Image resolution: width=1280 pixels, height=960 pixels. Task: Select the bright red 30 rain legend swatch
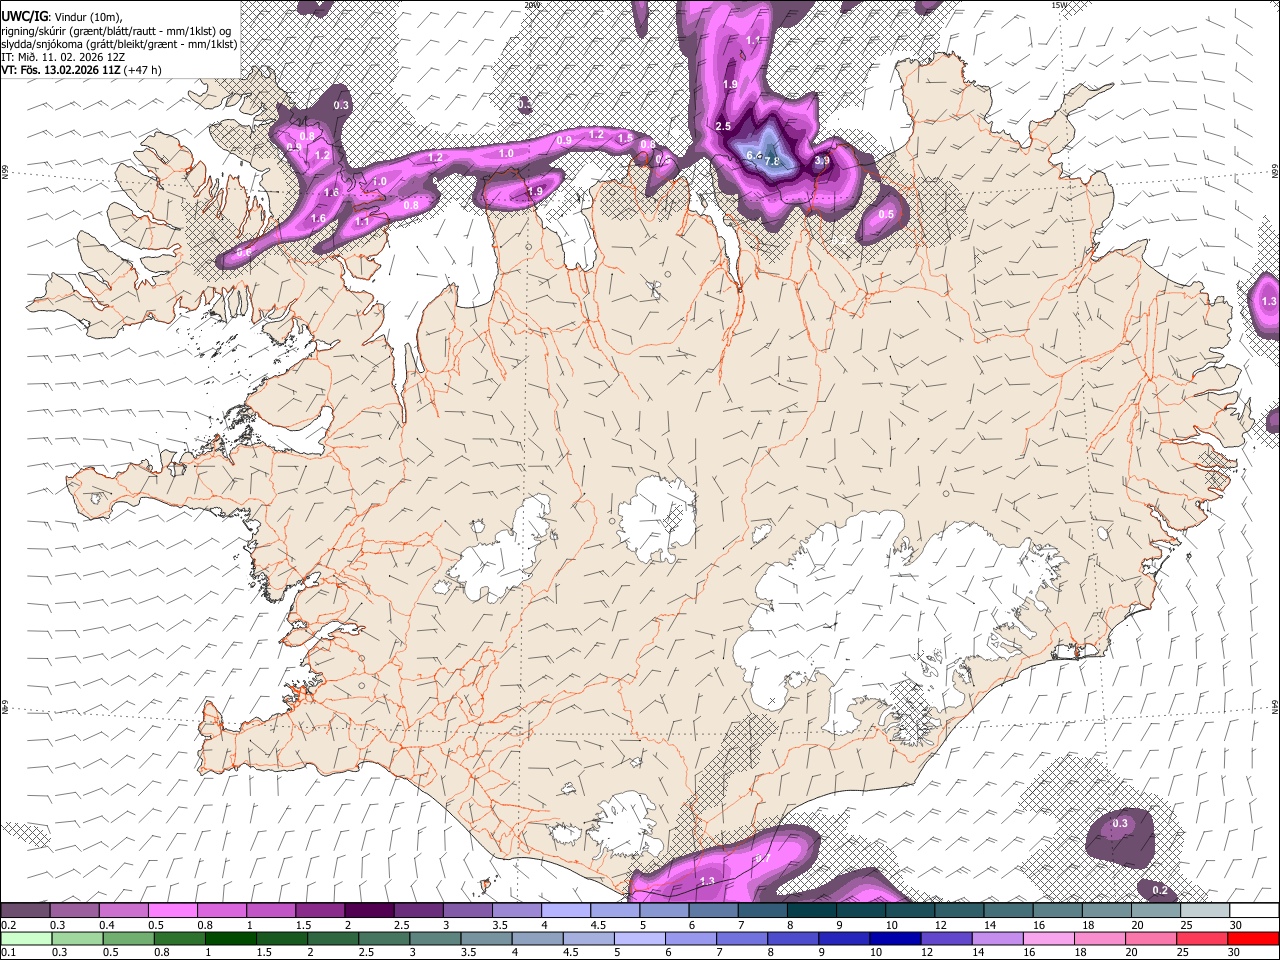point(1254,938)
